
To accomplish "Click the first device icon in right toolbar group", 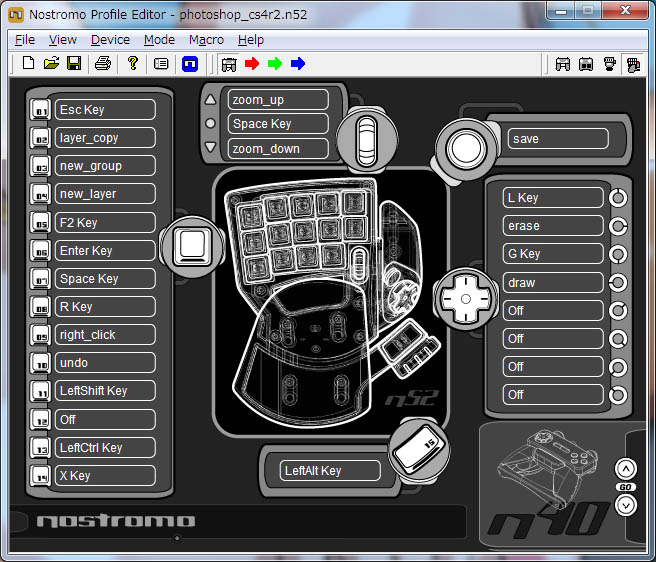I will click(x=563, y=64).
